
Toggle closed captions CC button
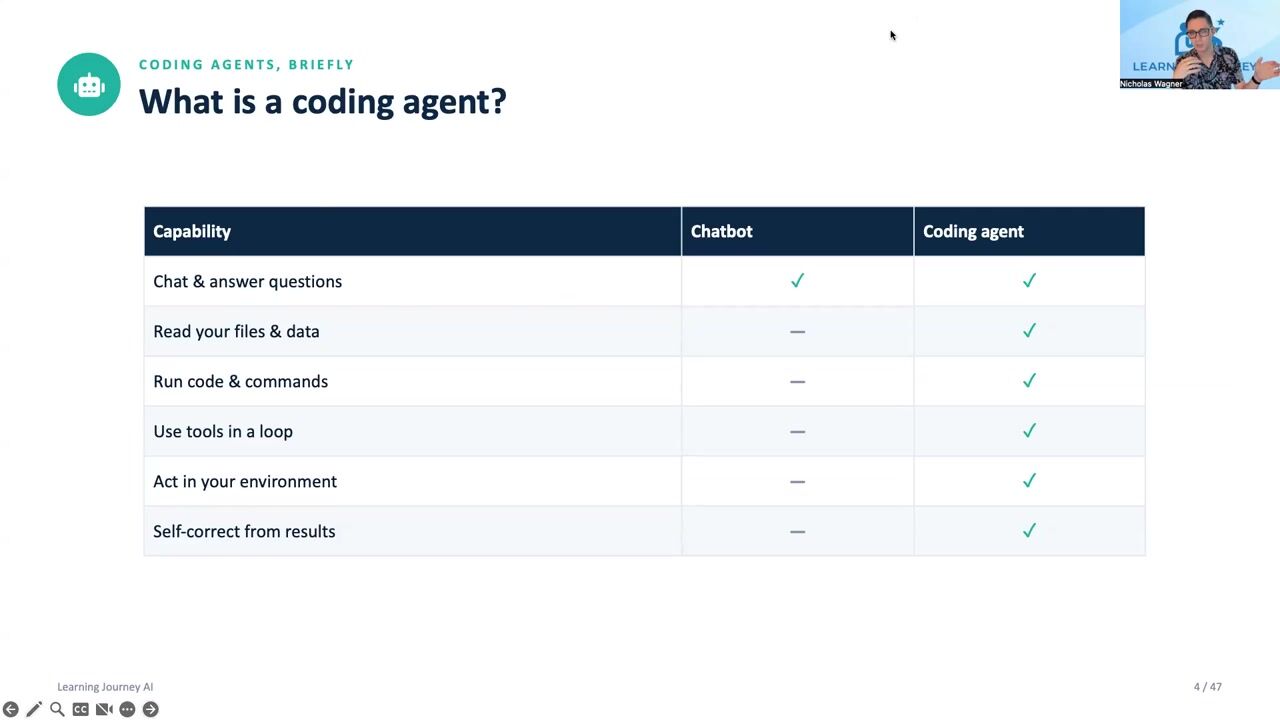point(80,709)
